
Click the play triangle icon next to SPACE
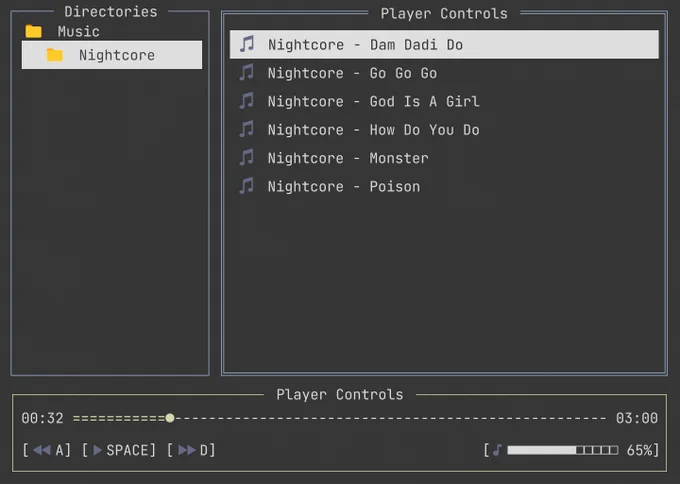(x=98, y=450)
